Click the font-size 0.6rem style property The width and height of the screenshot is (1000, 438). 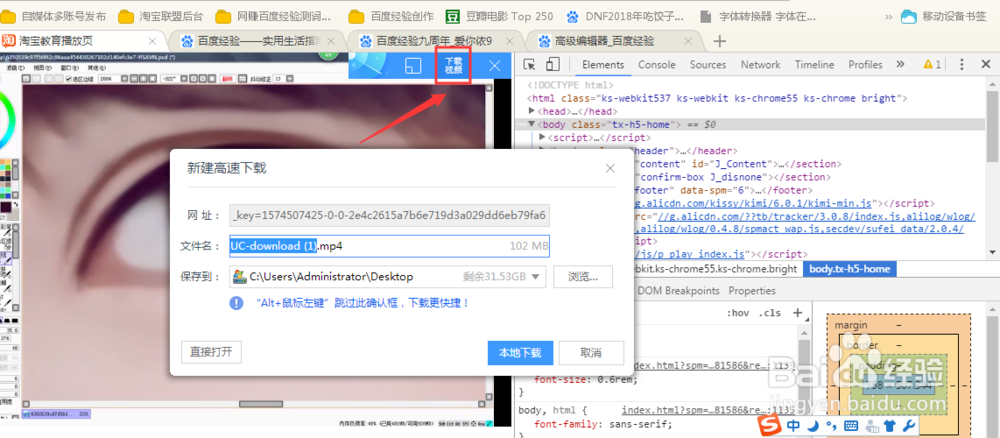(585, 379)
